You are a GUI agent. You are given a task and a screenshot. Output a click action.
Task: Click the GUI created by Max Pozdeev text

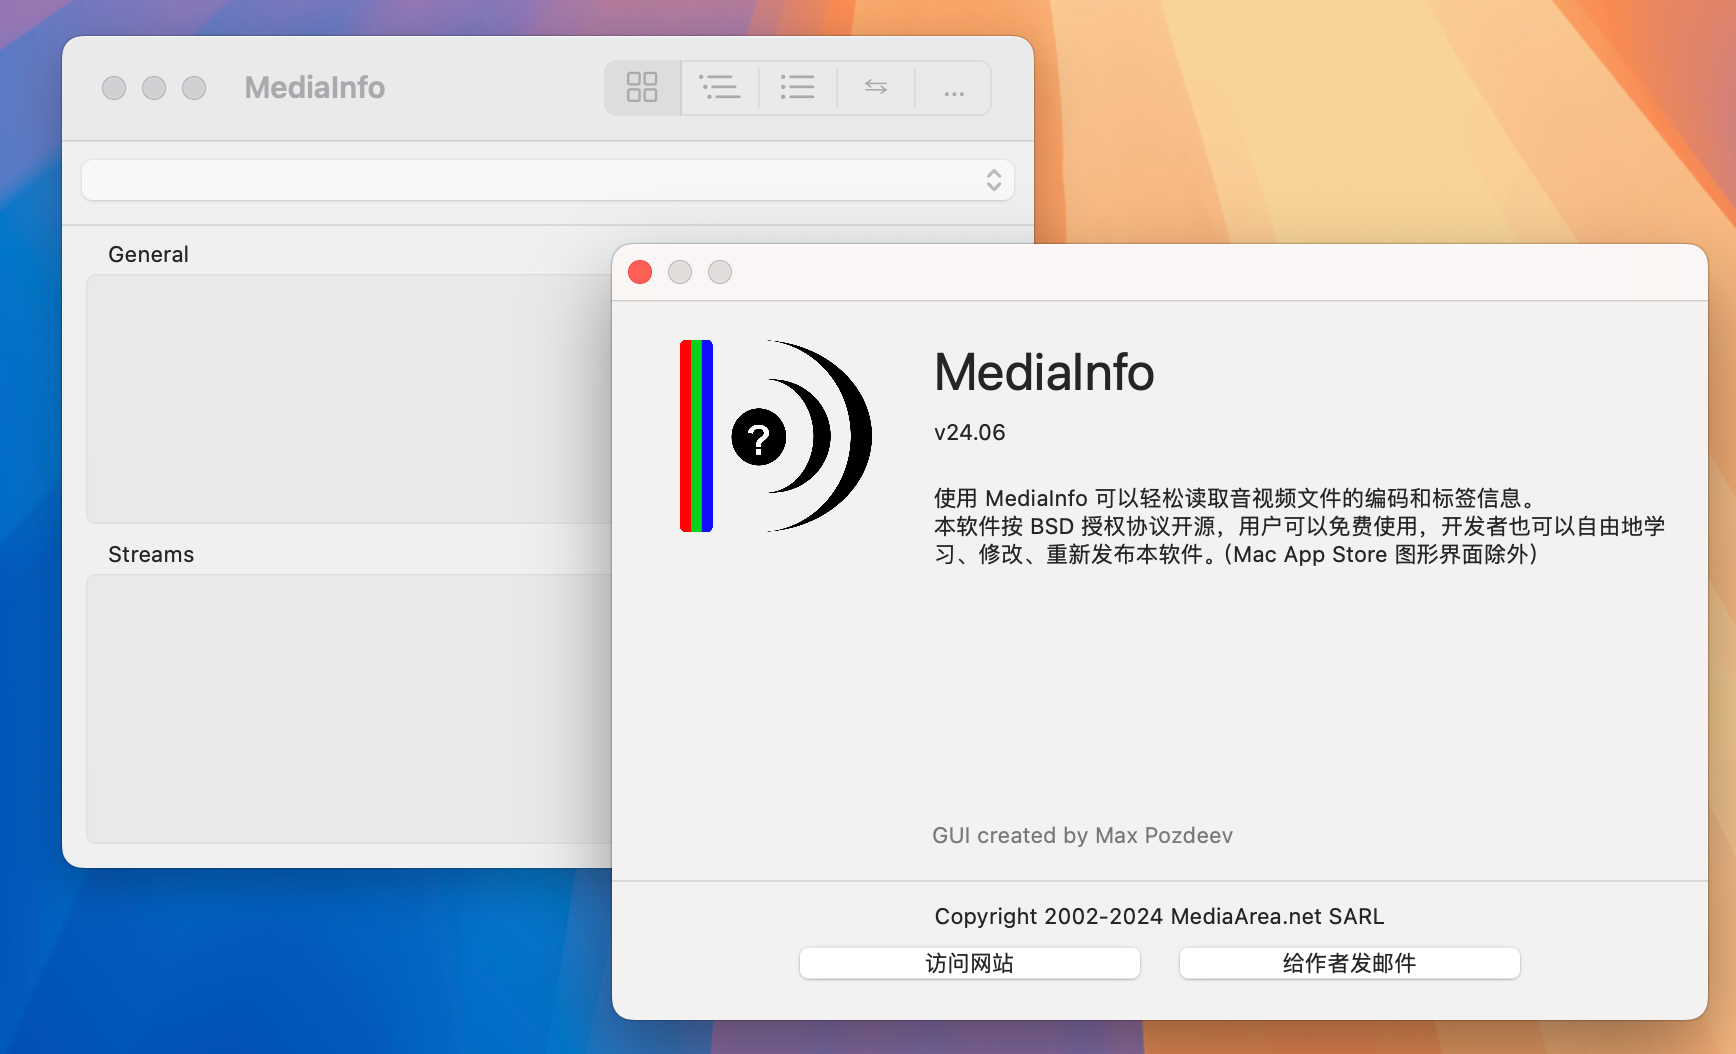1082,835
